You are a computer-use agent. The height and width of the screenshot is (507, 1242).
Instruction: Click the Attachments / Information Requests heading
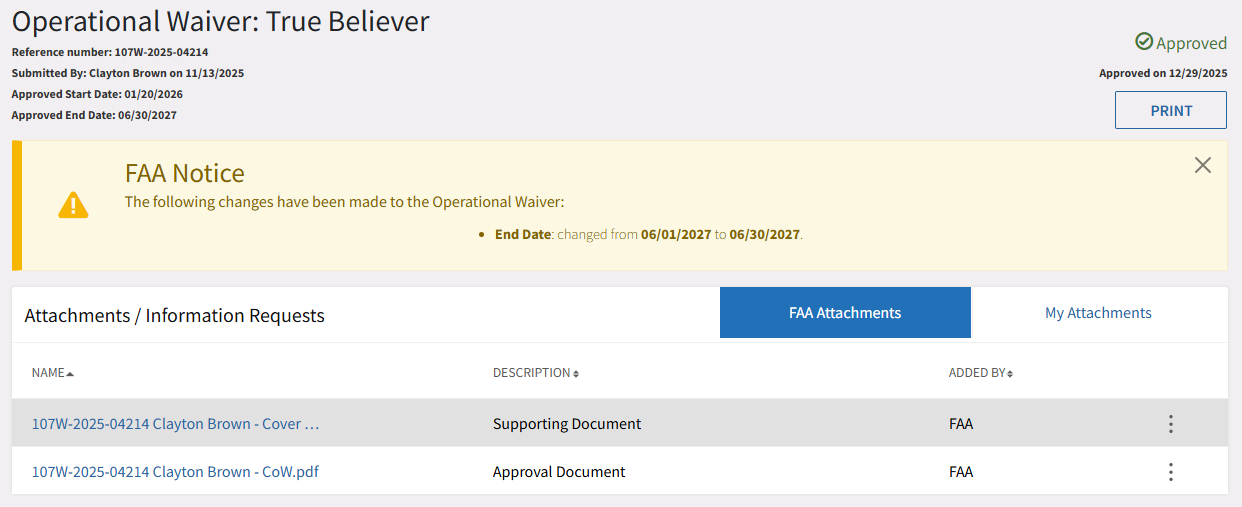coord(174,316)
